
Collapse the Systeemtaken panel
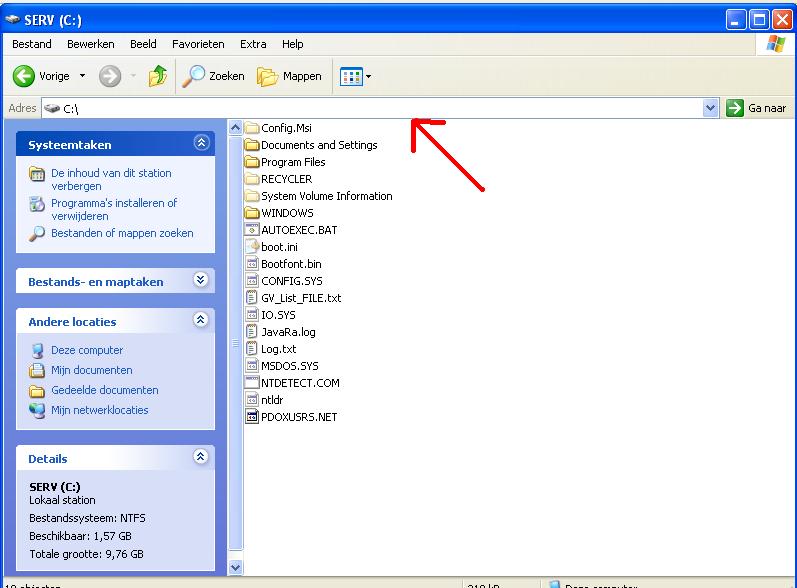(201, 143)
